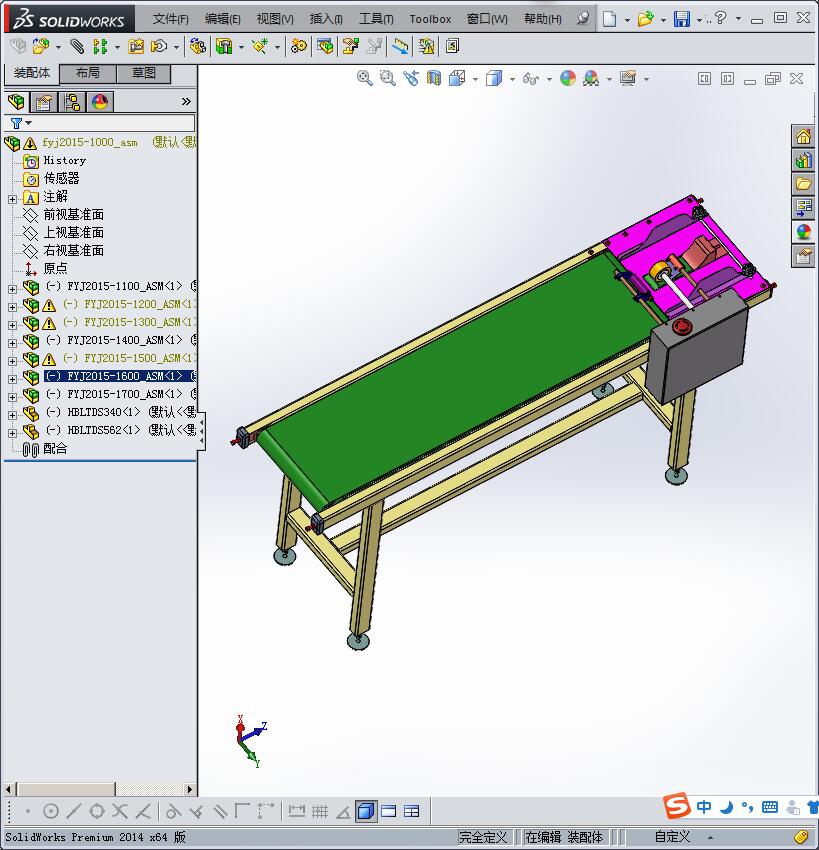Click the Clearance Verification warning icon
The width and height of the screenshot is (819, 850).
pos(427,47)
